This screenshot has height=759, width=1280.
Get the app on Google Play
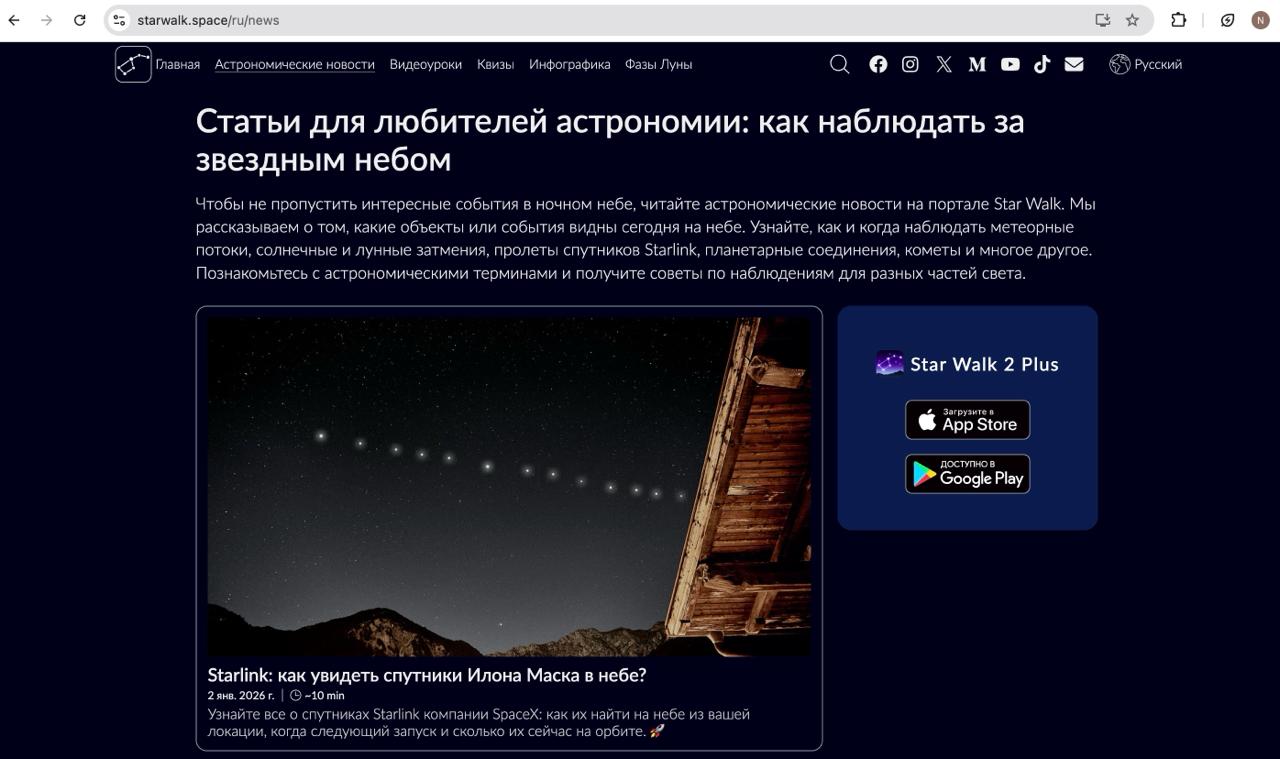pyautogui.click(x=966, y=473)
